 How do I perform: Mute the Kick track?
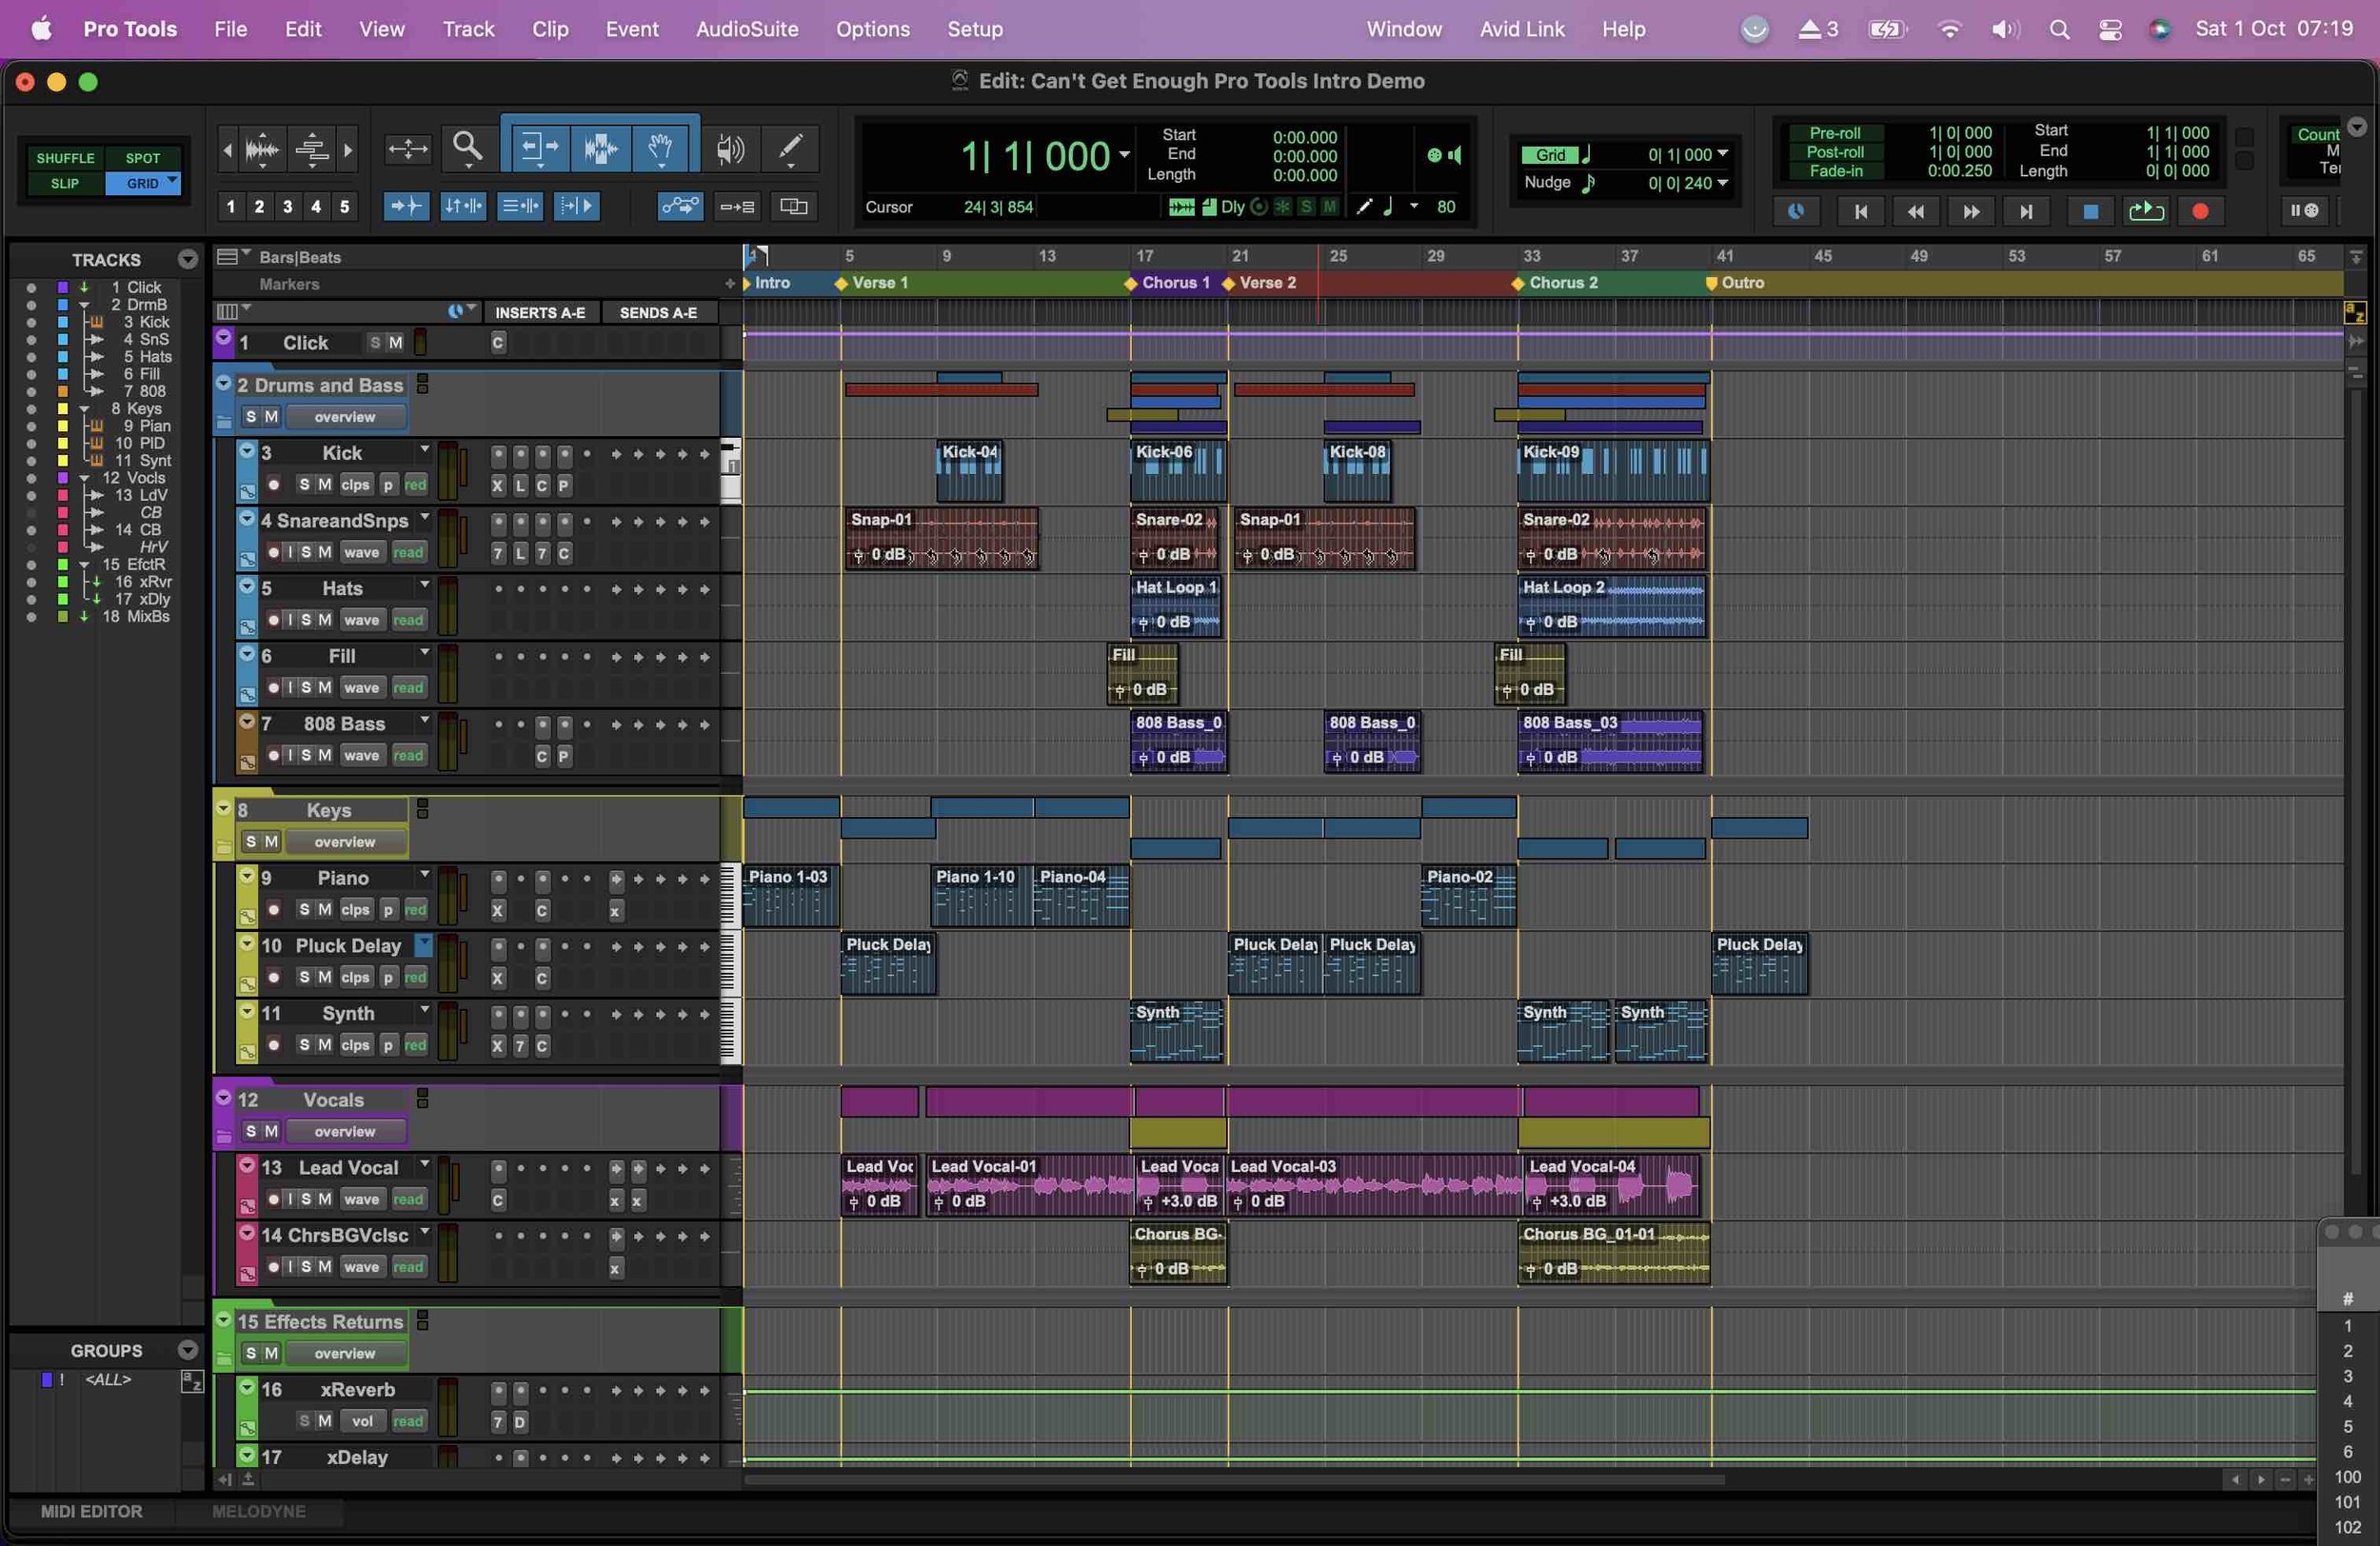pos(325,485)
